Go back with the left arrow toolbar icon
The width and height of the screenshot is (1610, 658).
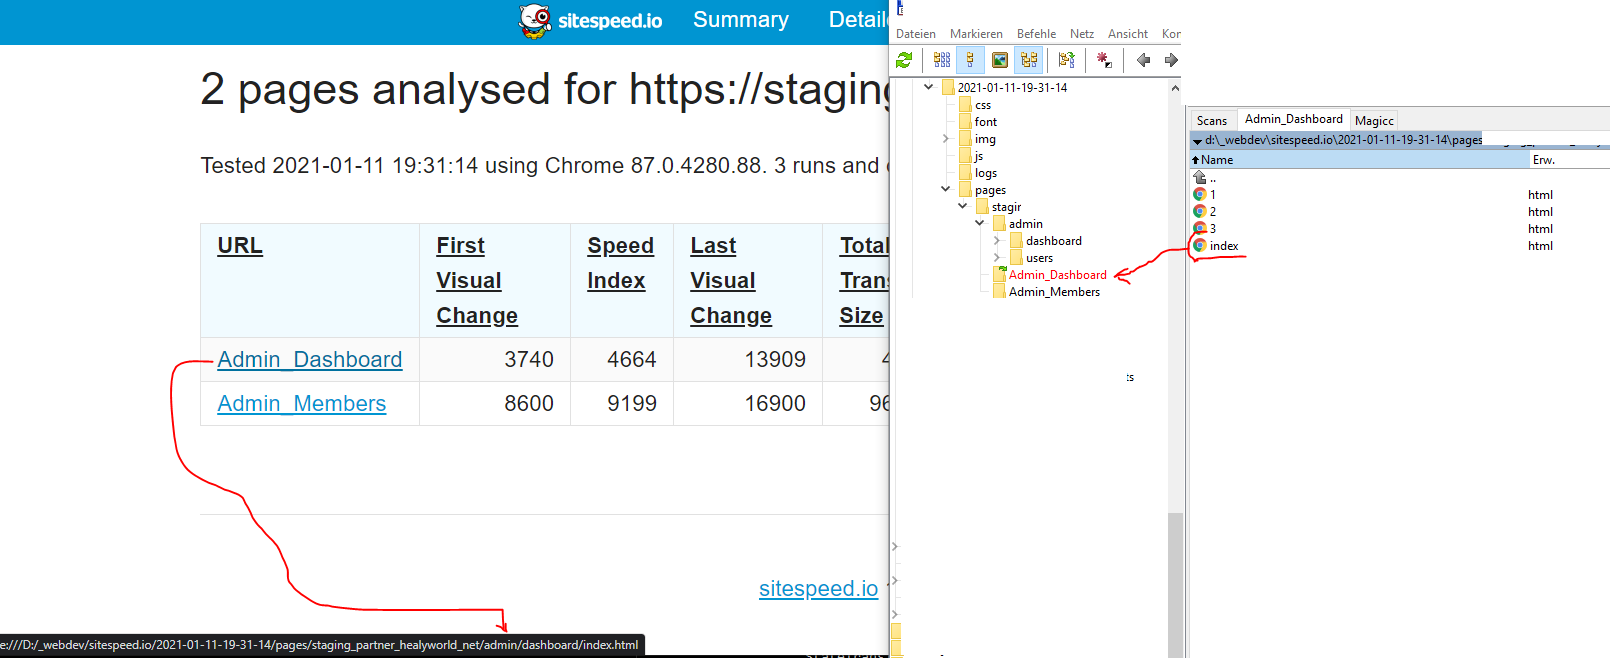click(x=1143, y=60)
